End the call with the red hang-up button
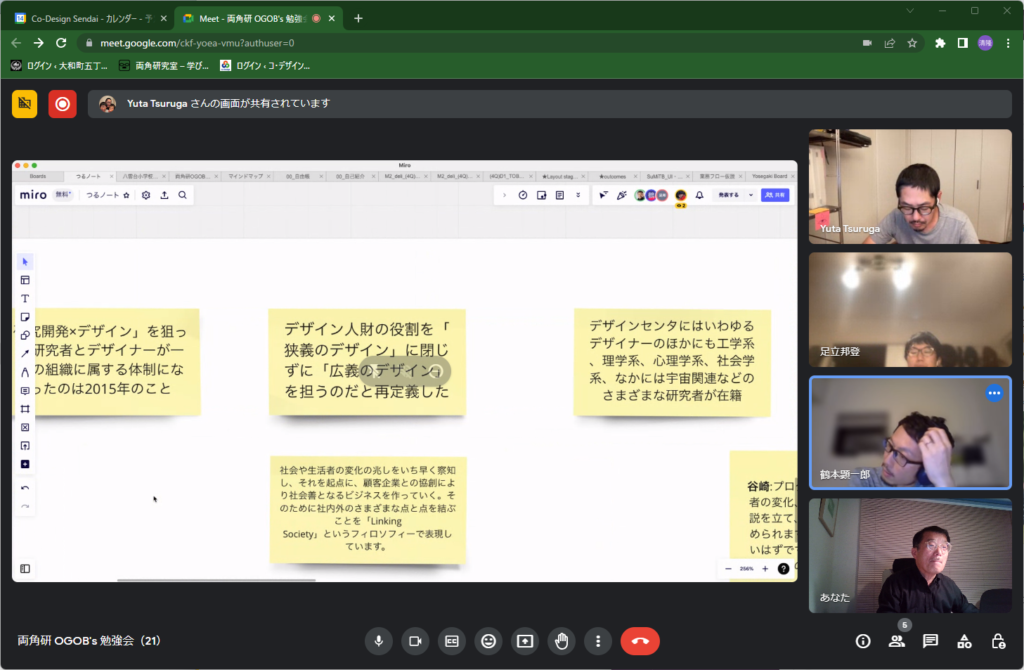 (x=640, y=641)
